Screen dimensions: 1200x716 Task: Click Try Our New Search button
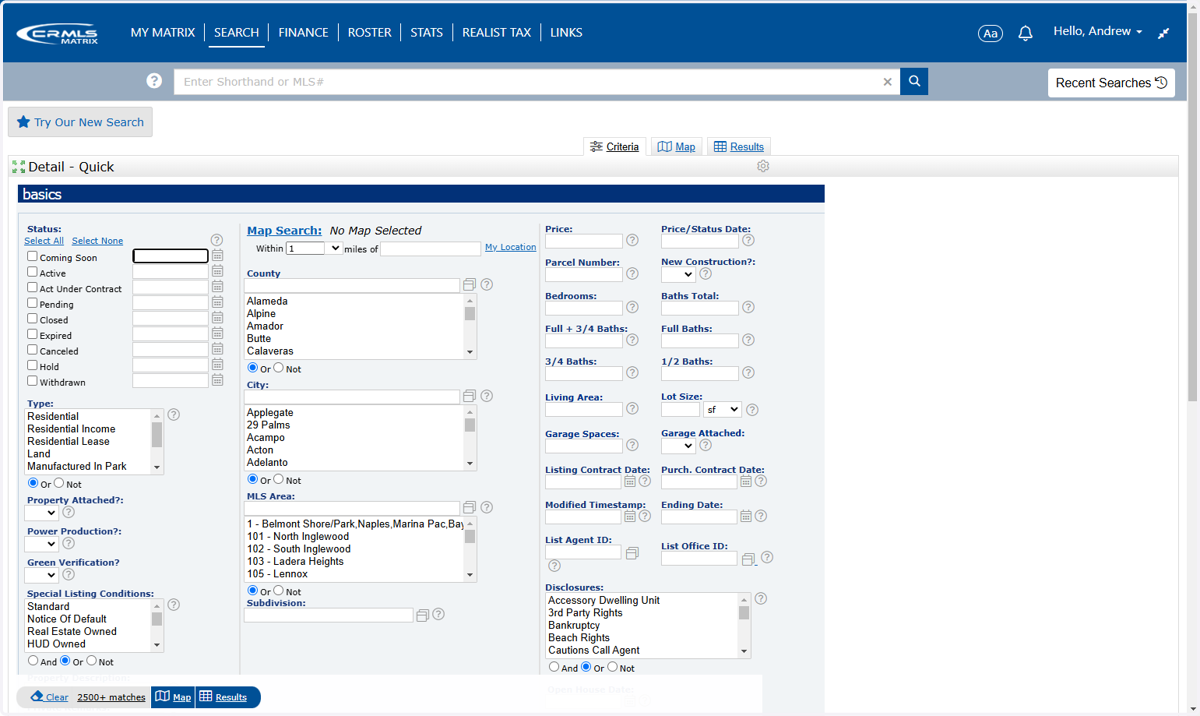(x=80, y=122)
